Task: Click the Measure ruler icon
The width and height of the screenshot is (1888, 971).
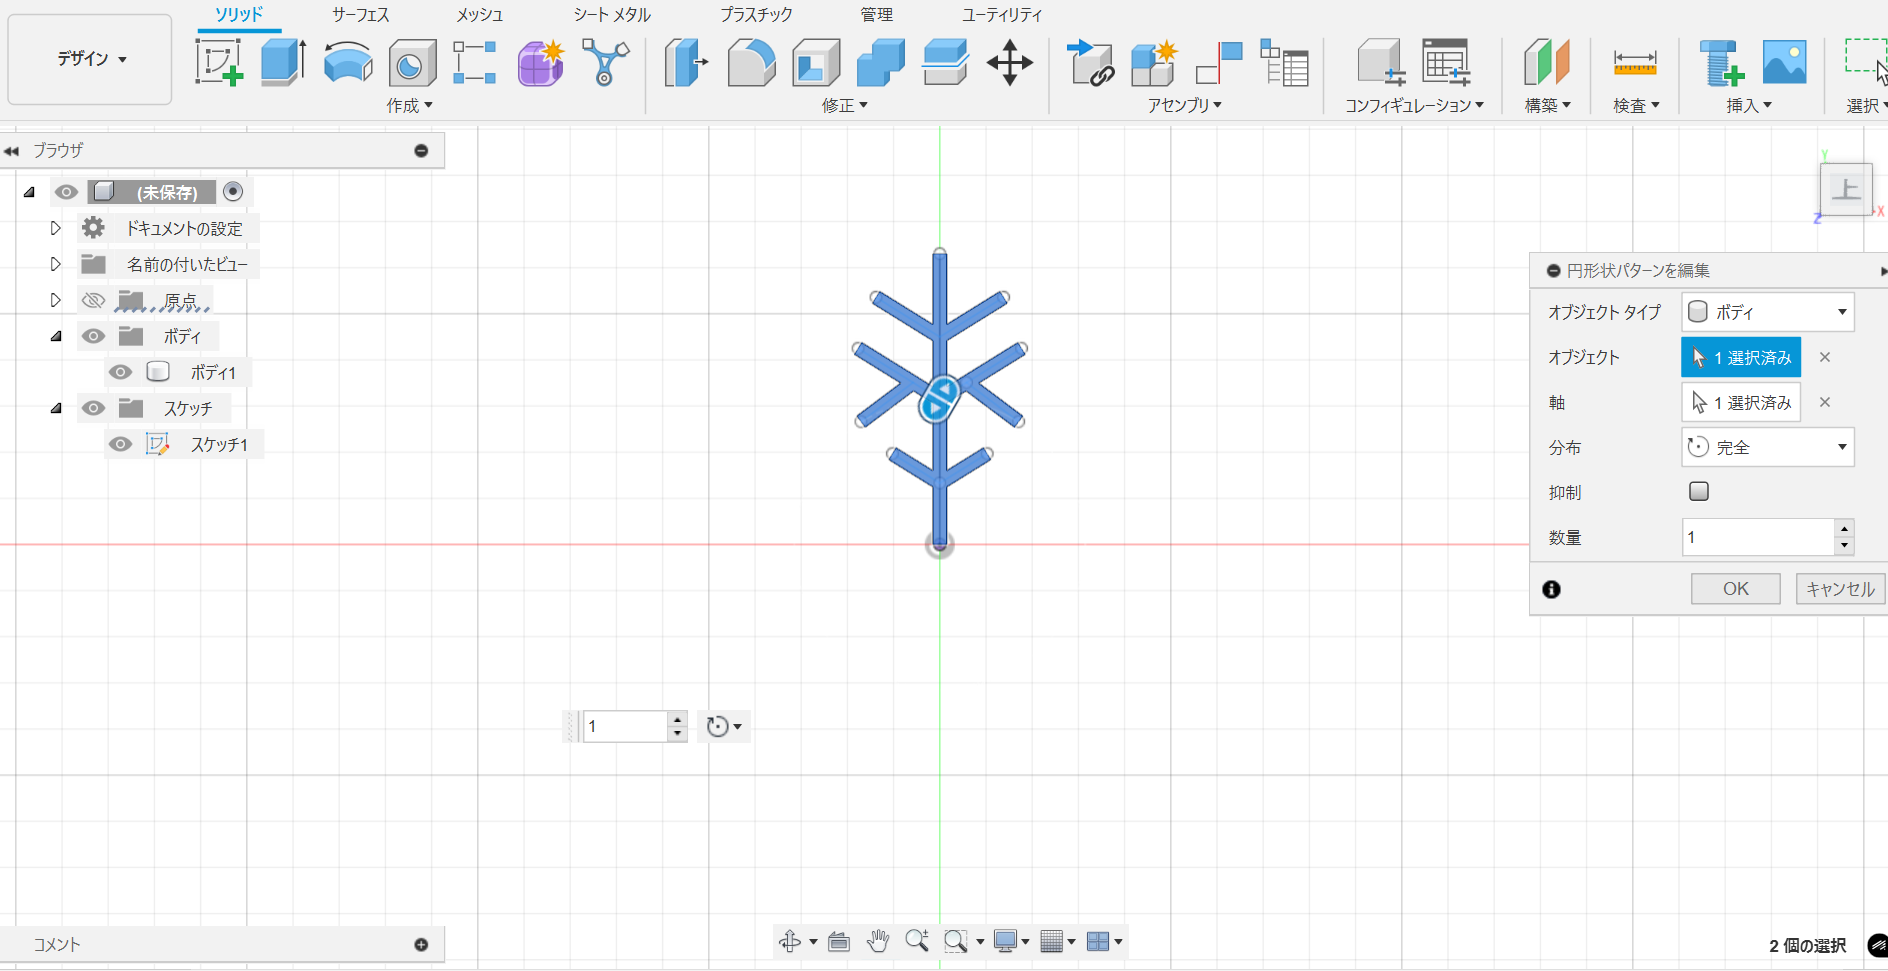Action: 1635,62
